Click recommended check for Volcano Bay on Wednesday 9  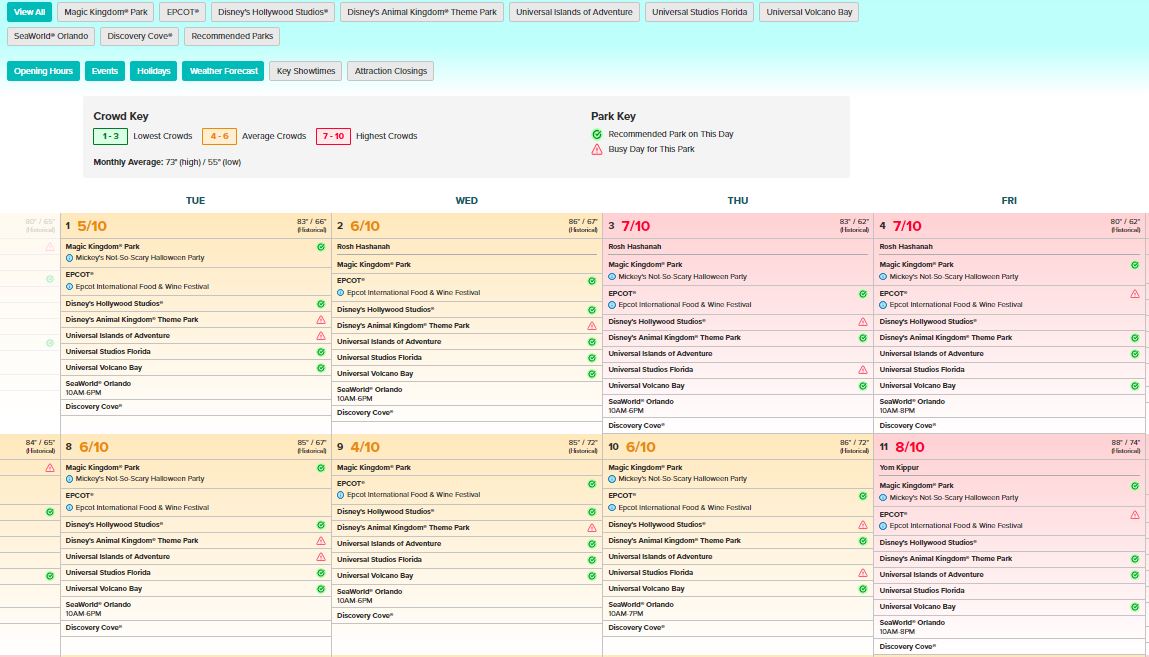point(592,576)
